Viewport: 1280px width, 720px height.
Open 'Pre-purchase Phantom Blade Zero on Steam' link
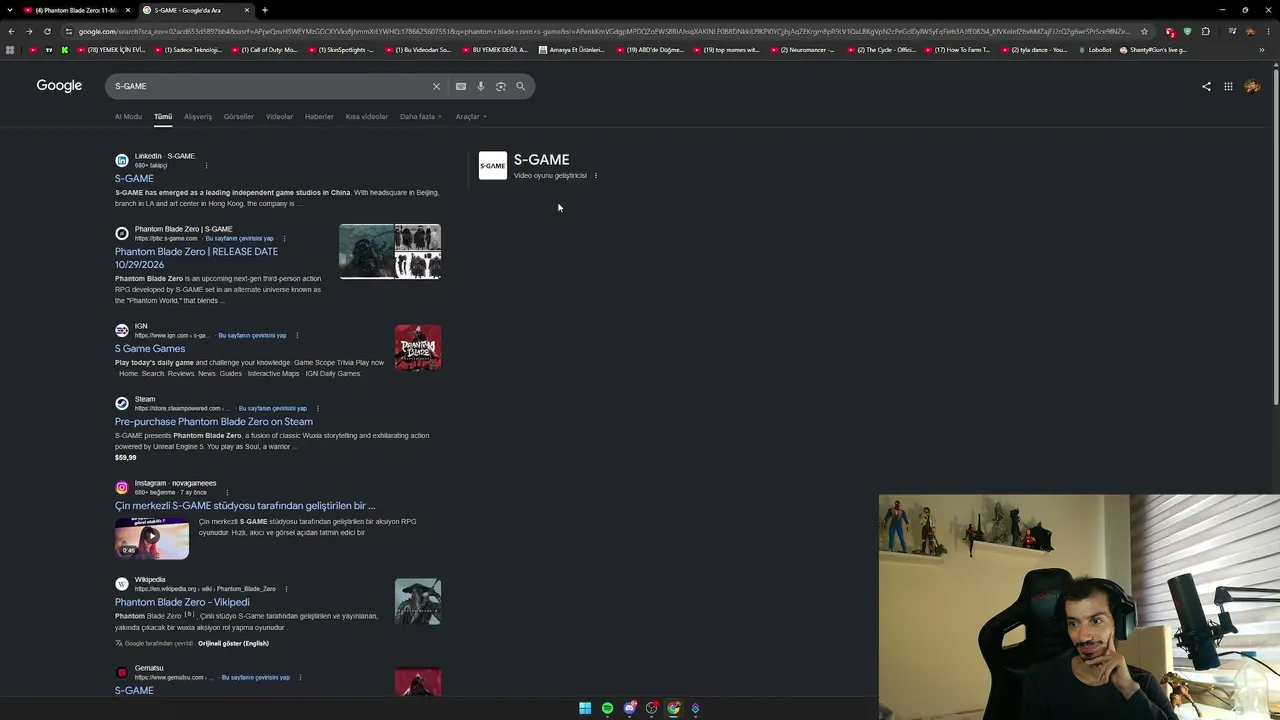tap(214, 422)
